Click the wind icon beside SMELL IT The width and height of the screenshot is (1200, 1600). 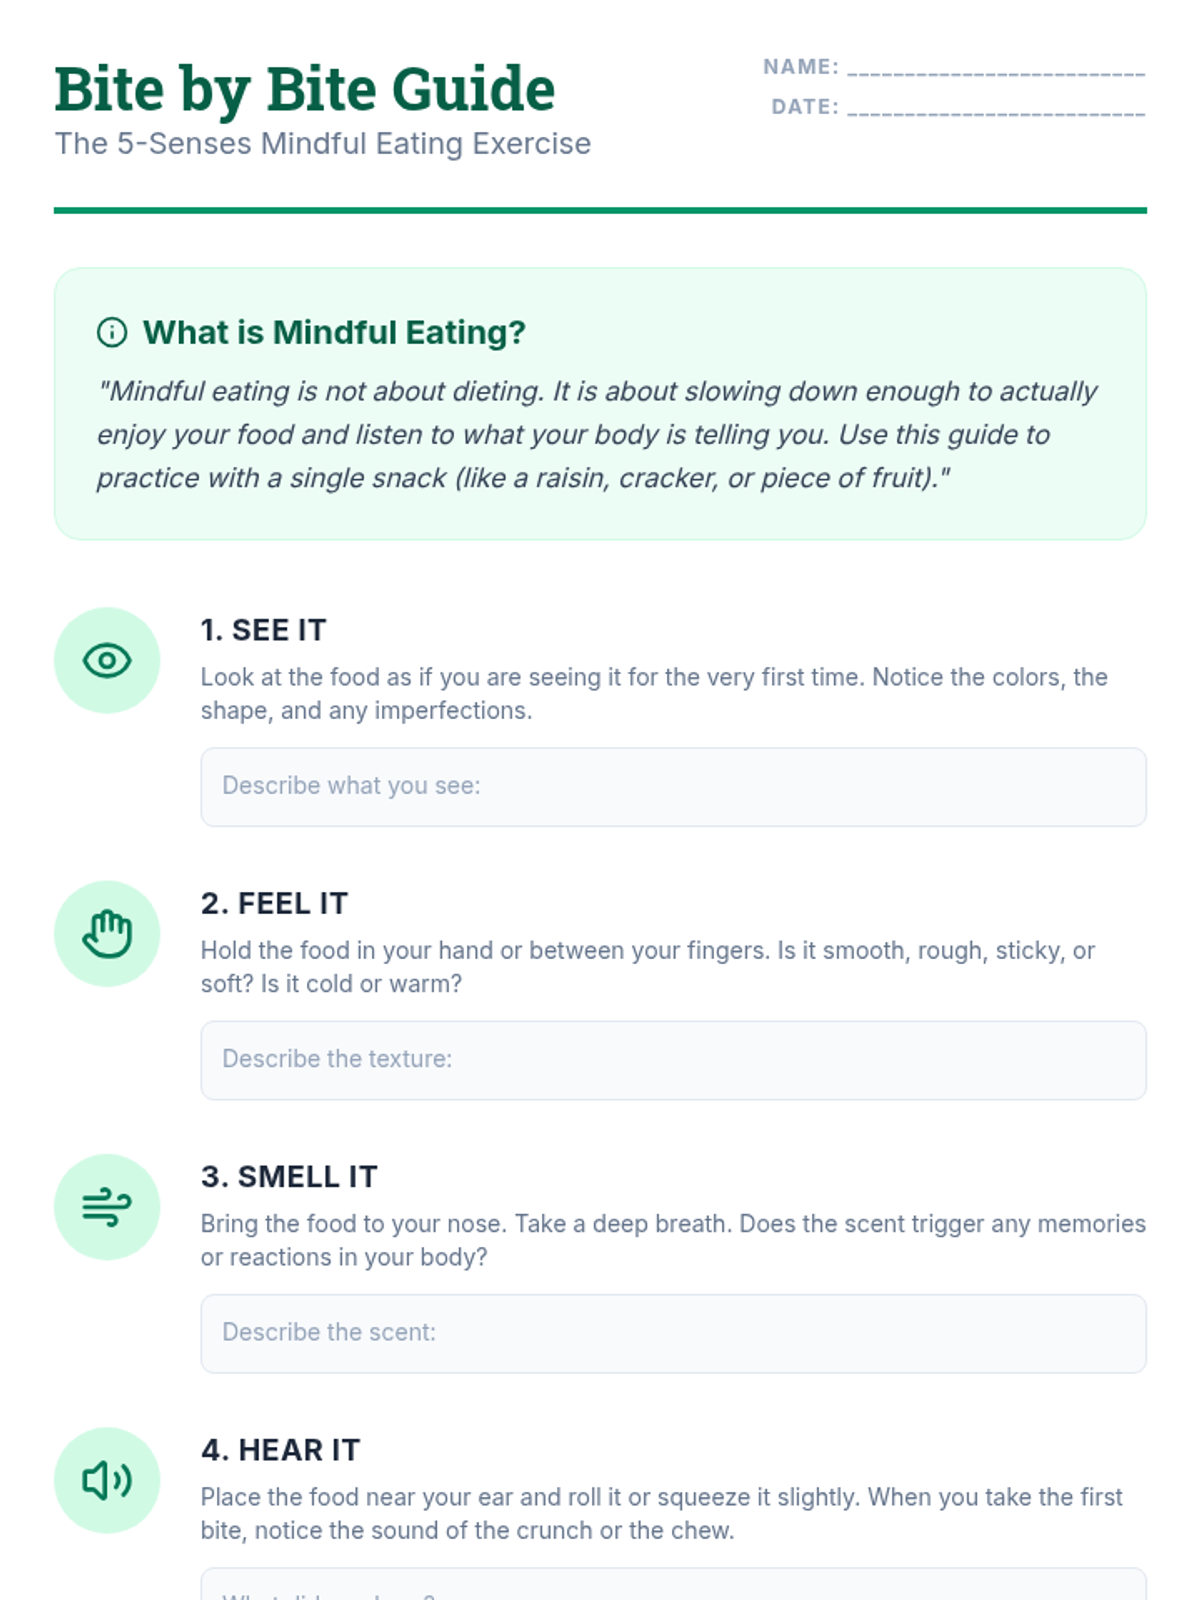click(107, 1207)
